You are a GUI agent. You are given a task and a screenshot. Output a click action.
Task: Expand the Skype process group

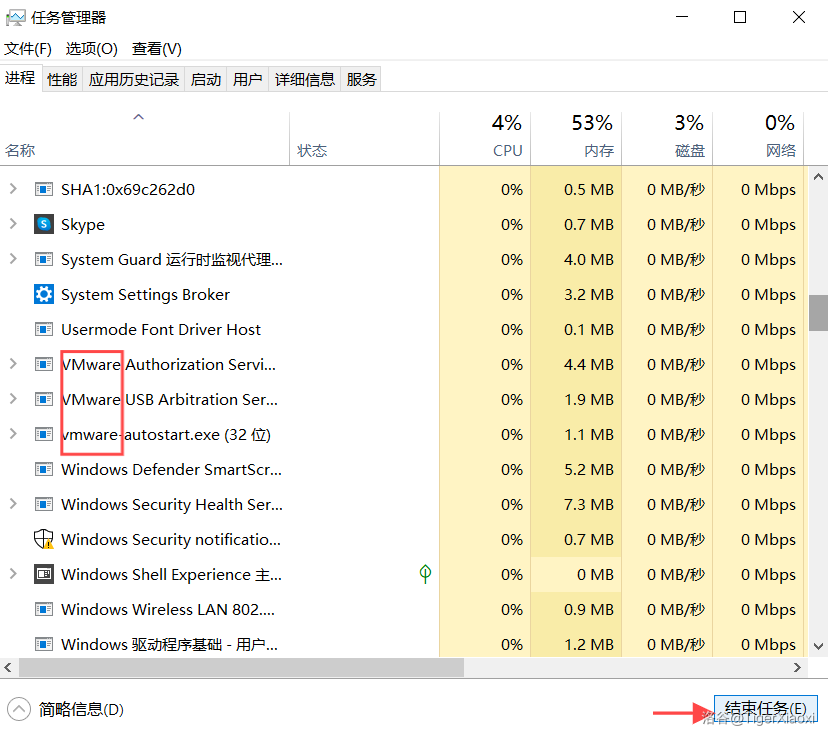click(13, 224)
